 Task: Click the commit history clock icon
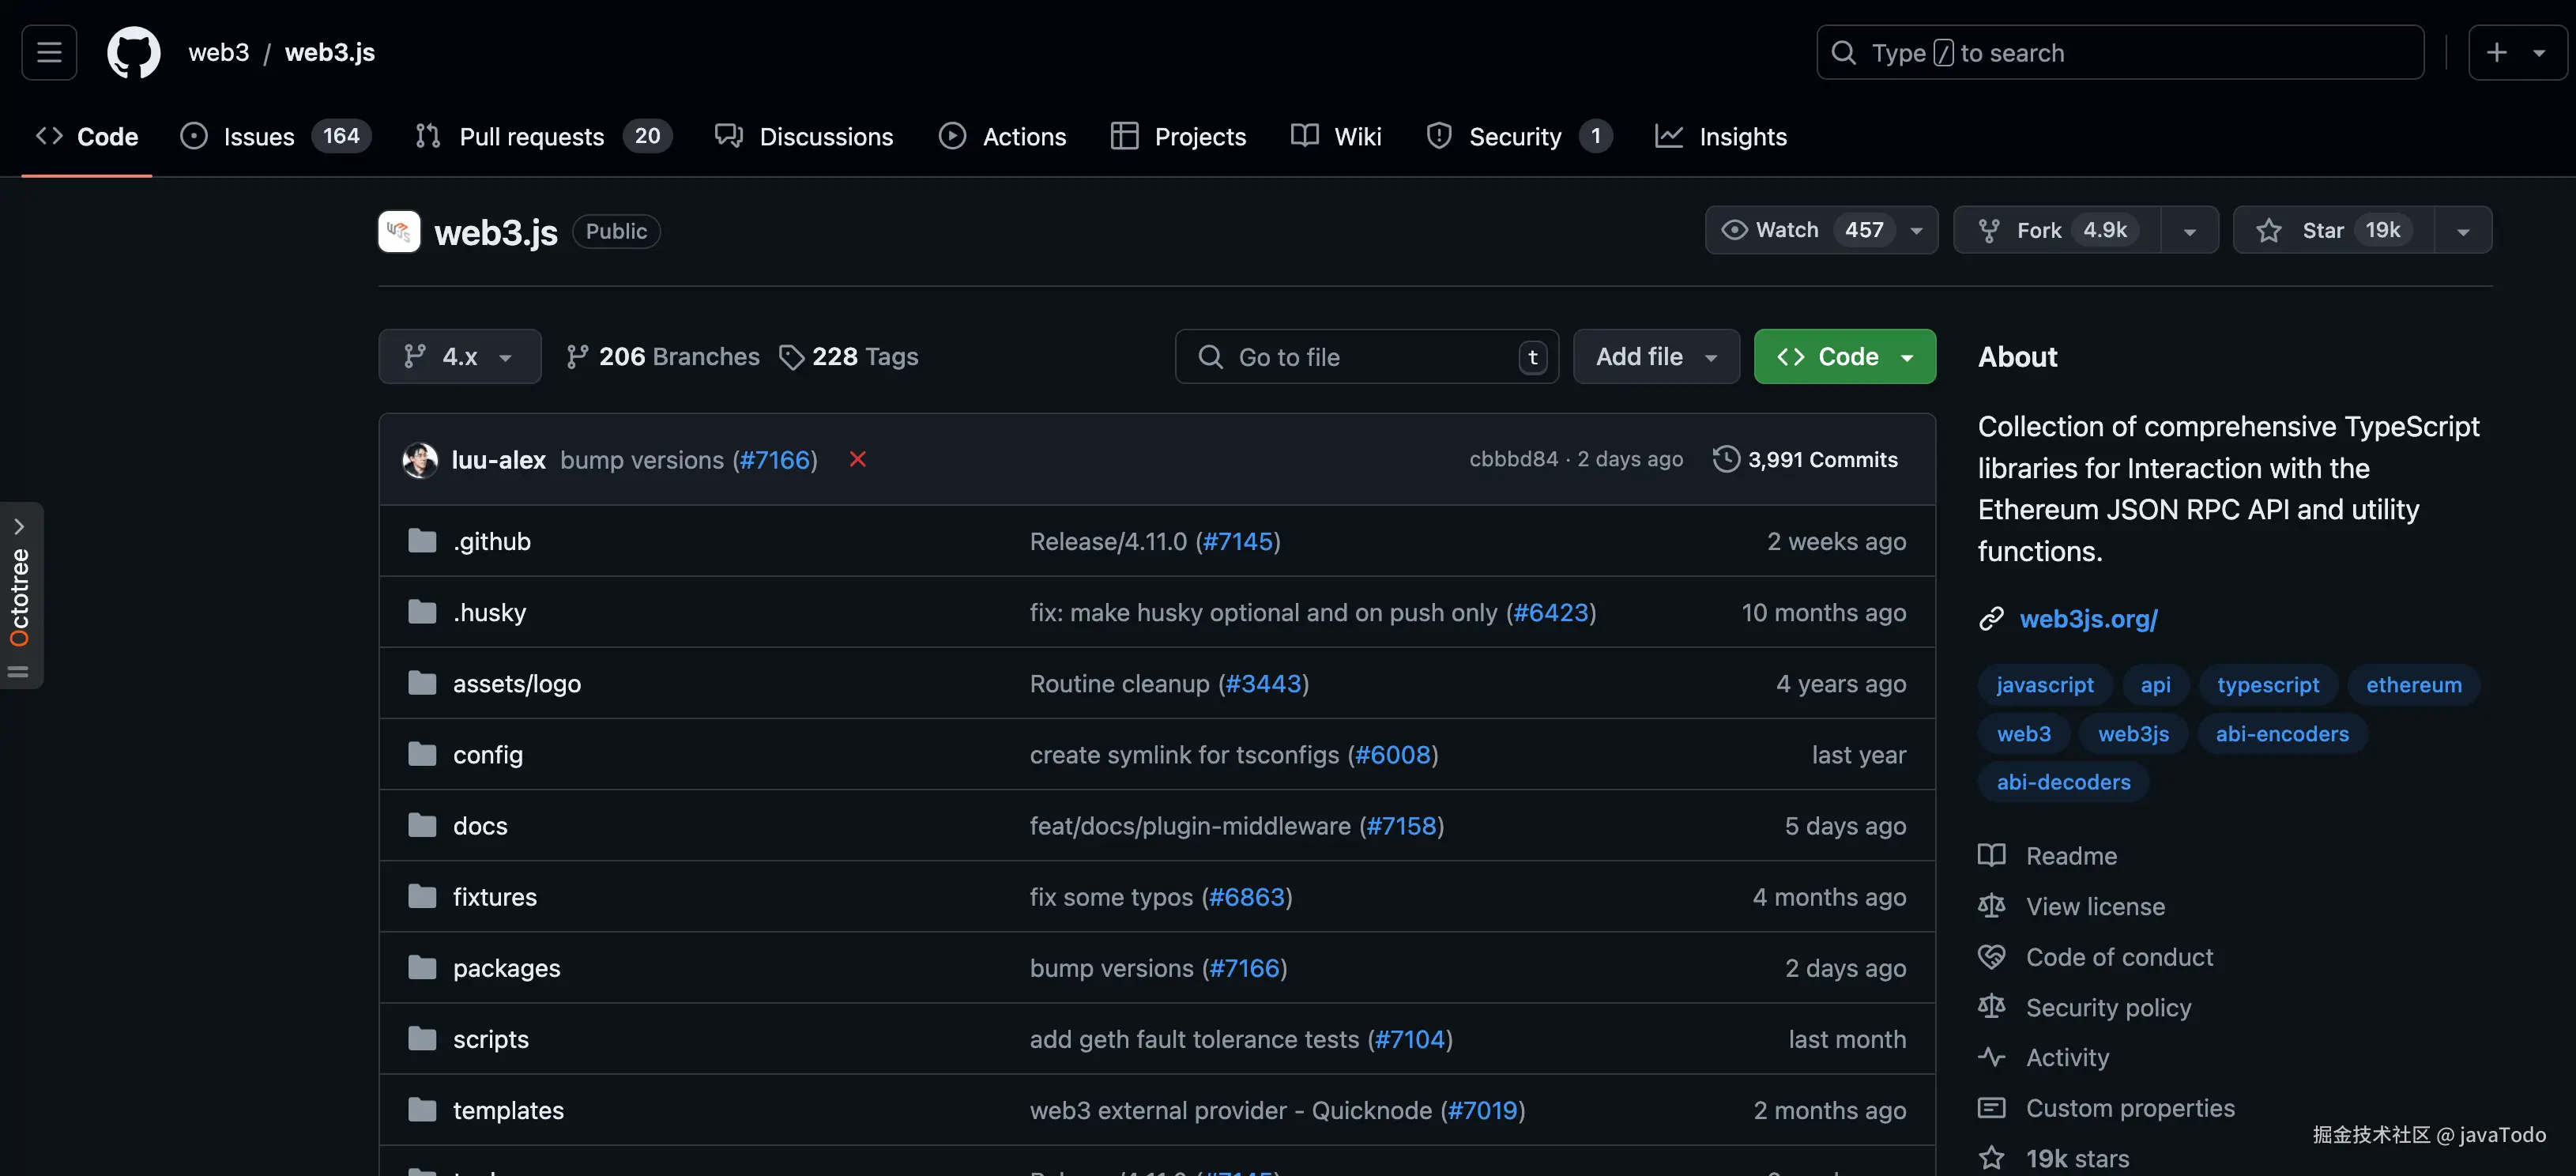tap(1726, 459)
